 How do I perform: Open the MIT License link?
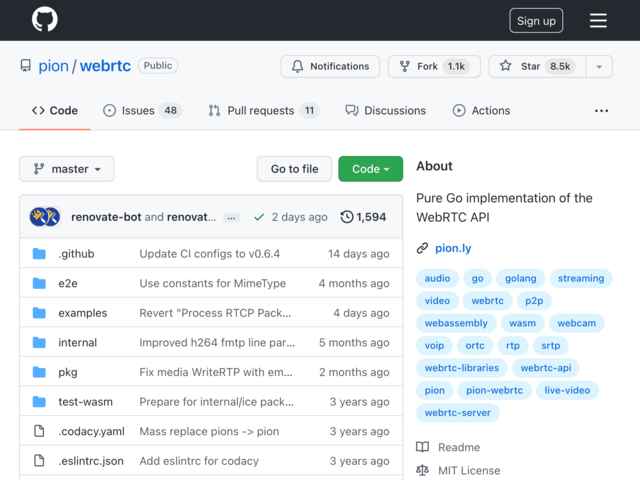469,471
